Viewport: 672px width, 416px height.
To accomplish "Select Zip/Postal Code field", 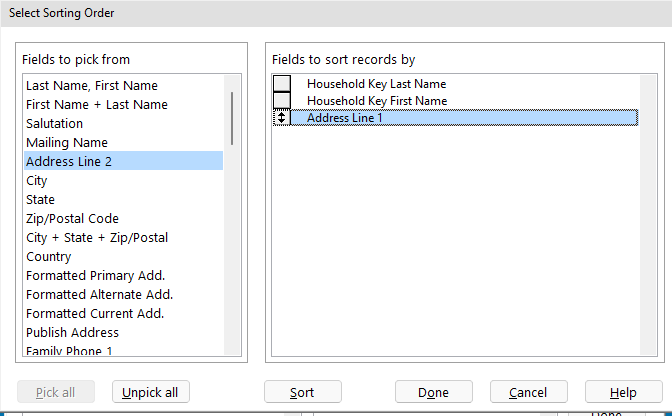I will [72, 219].
